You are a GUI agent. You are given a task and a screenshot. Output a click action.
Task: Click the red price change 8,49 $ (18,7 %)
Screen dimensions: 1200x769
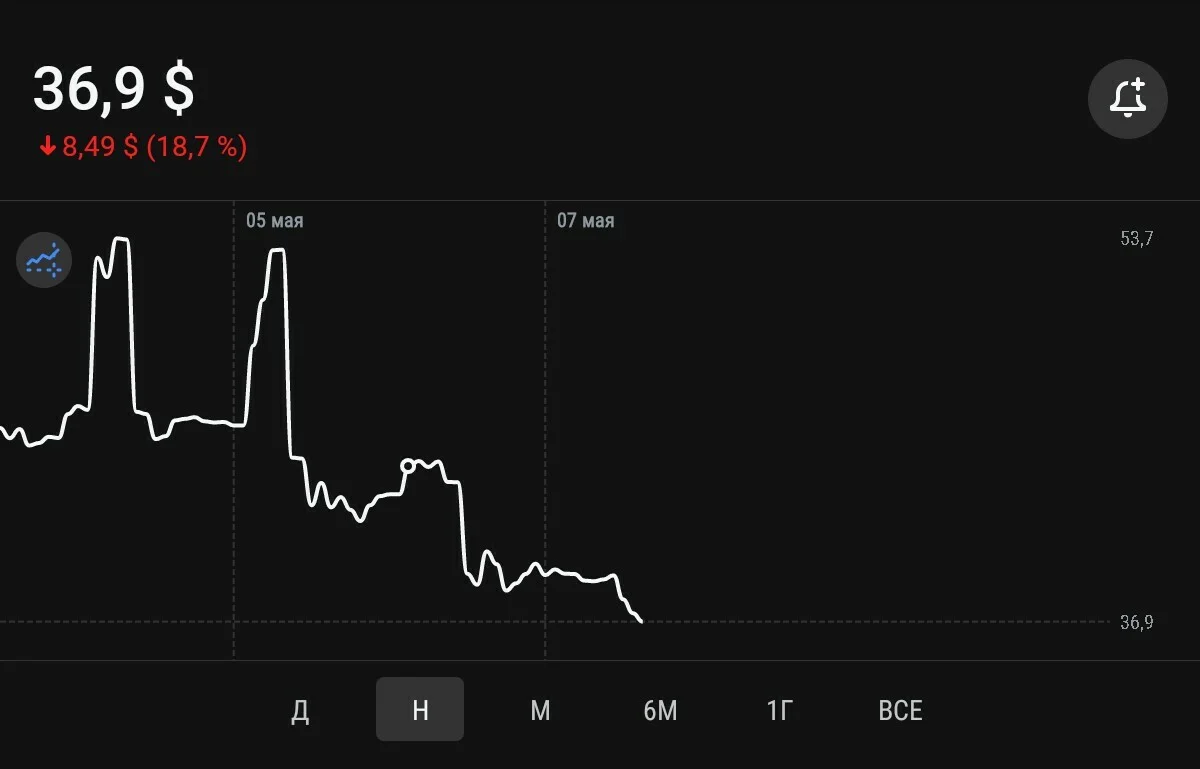click(x=154, y=148)
